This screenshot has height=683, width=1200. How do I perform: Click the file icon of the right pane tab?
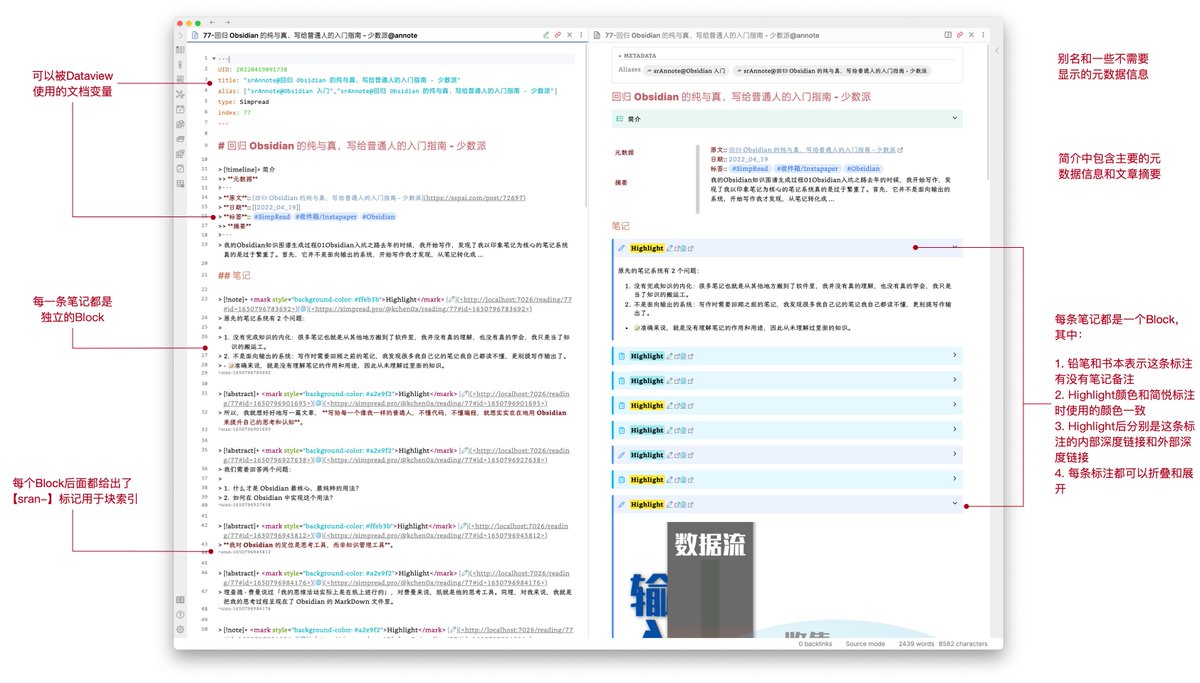click(596, 35)
